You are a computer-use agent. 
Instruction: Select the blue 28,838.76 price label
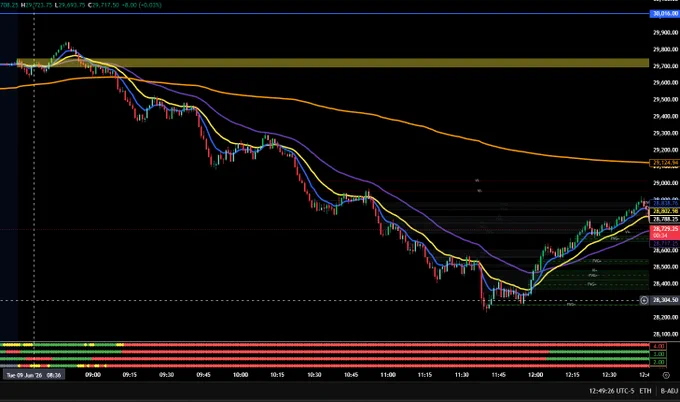664,203
